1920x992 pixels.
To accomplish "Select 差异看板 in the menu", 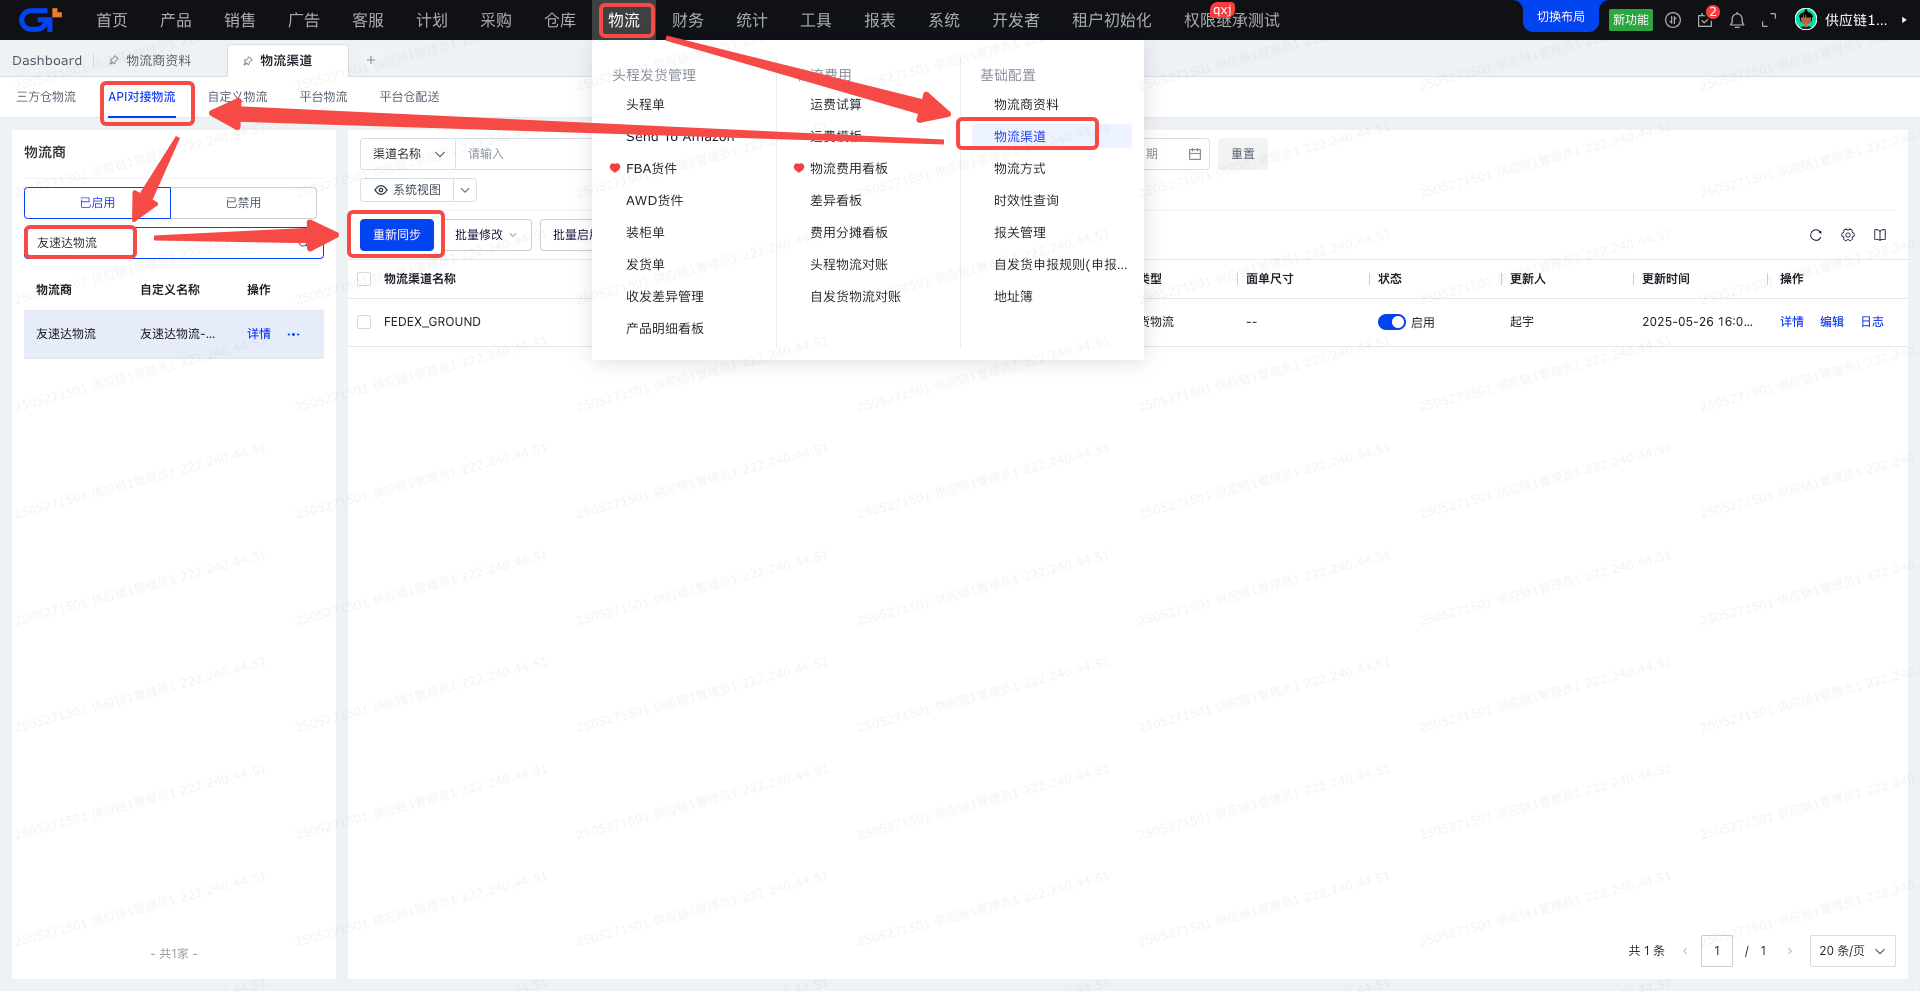I will 836,200.
